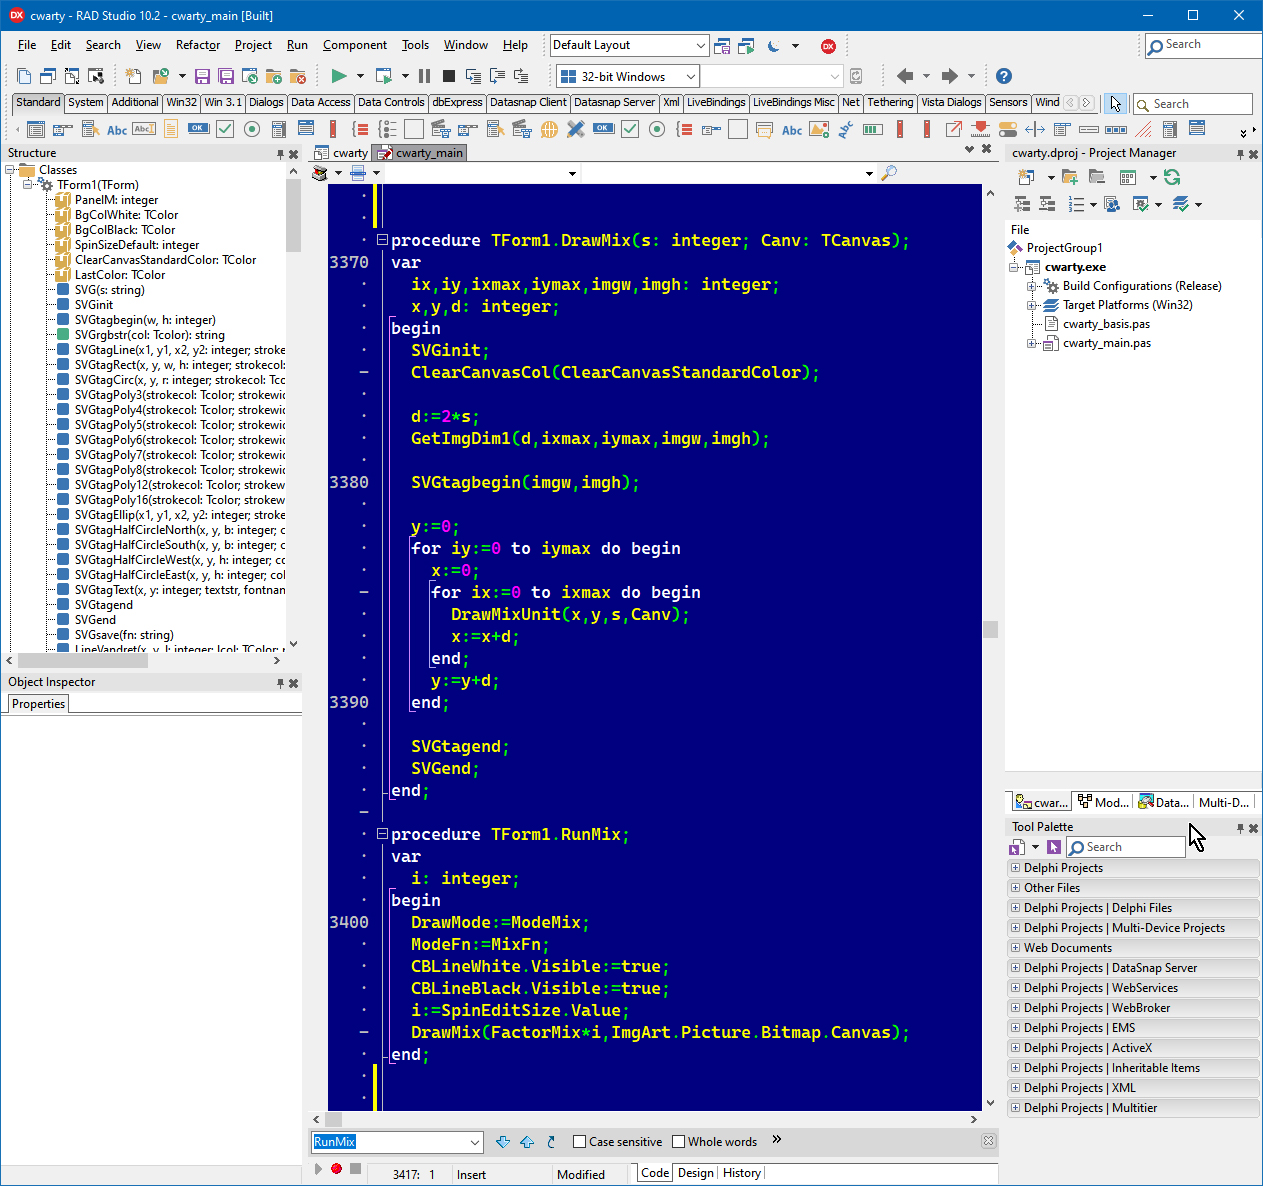The height and width of the screenshot is (1186, 1263).
Task: Click the Find Previous up arrow icon
Action: pyautogui.click(x=526, y=1141)
